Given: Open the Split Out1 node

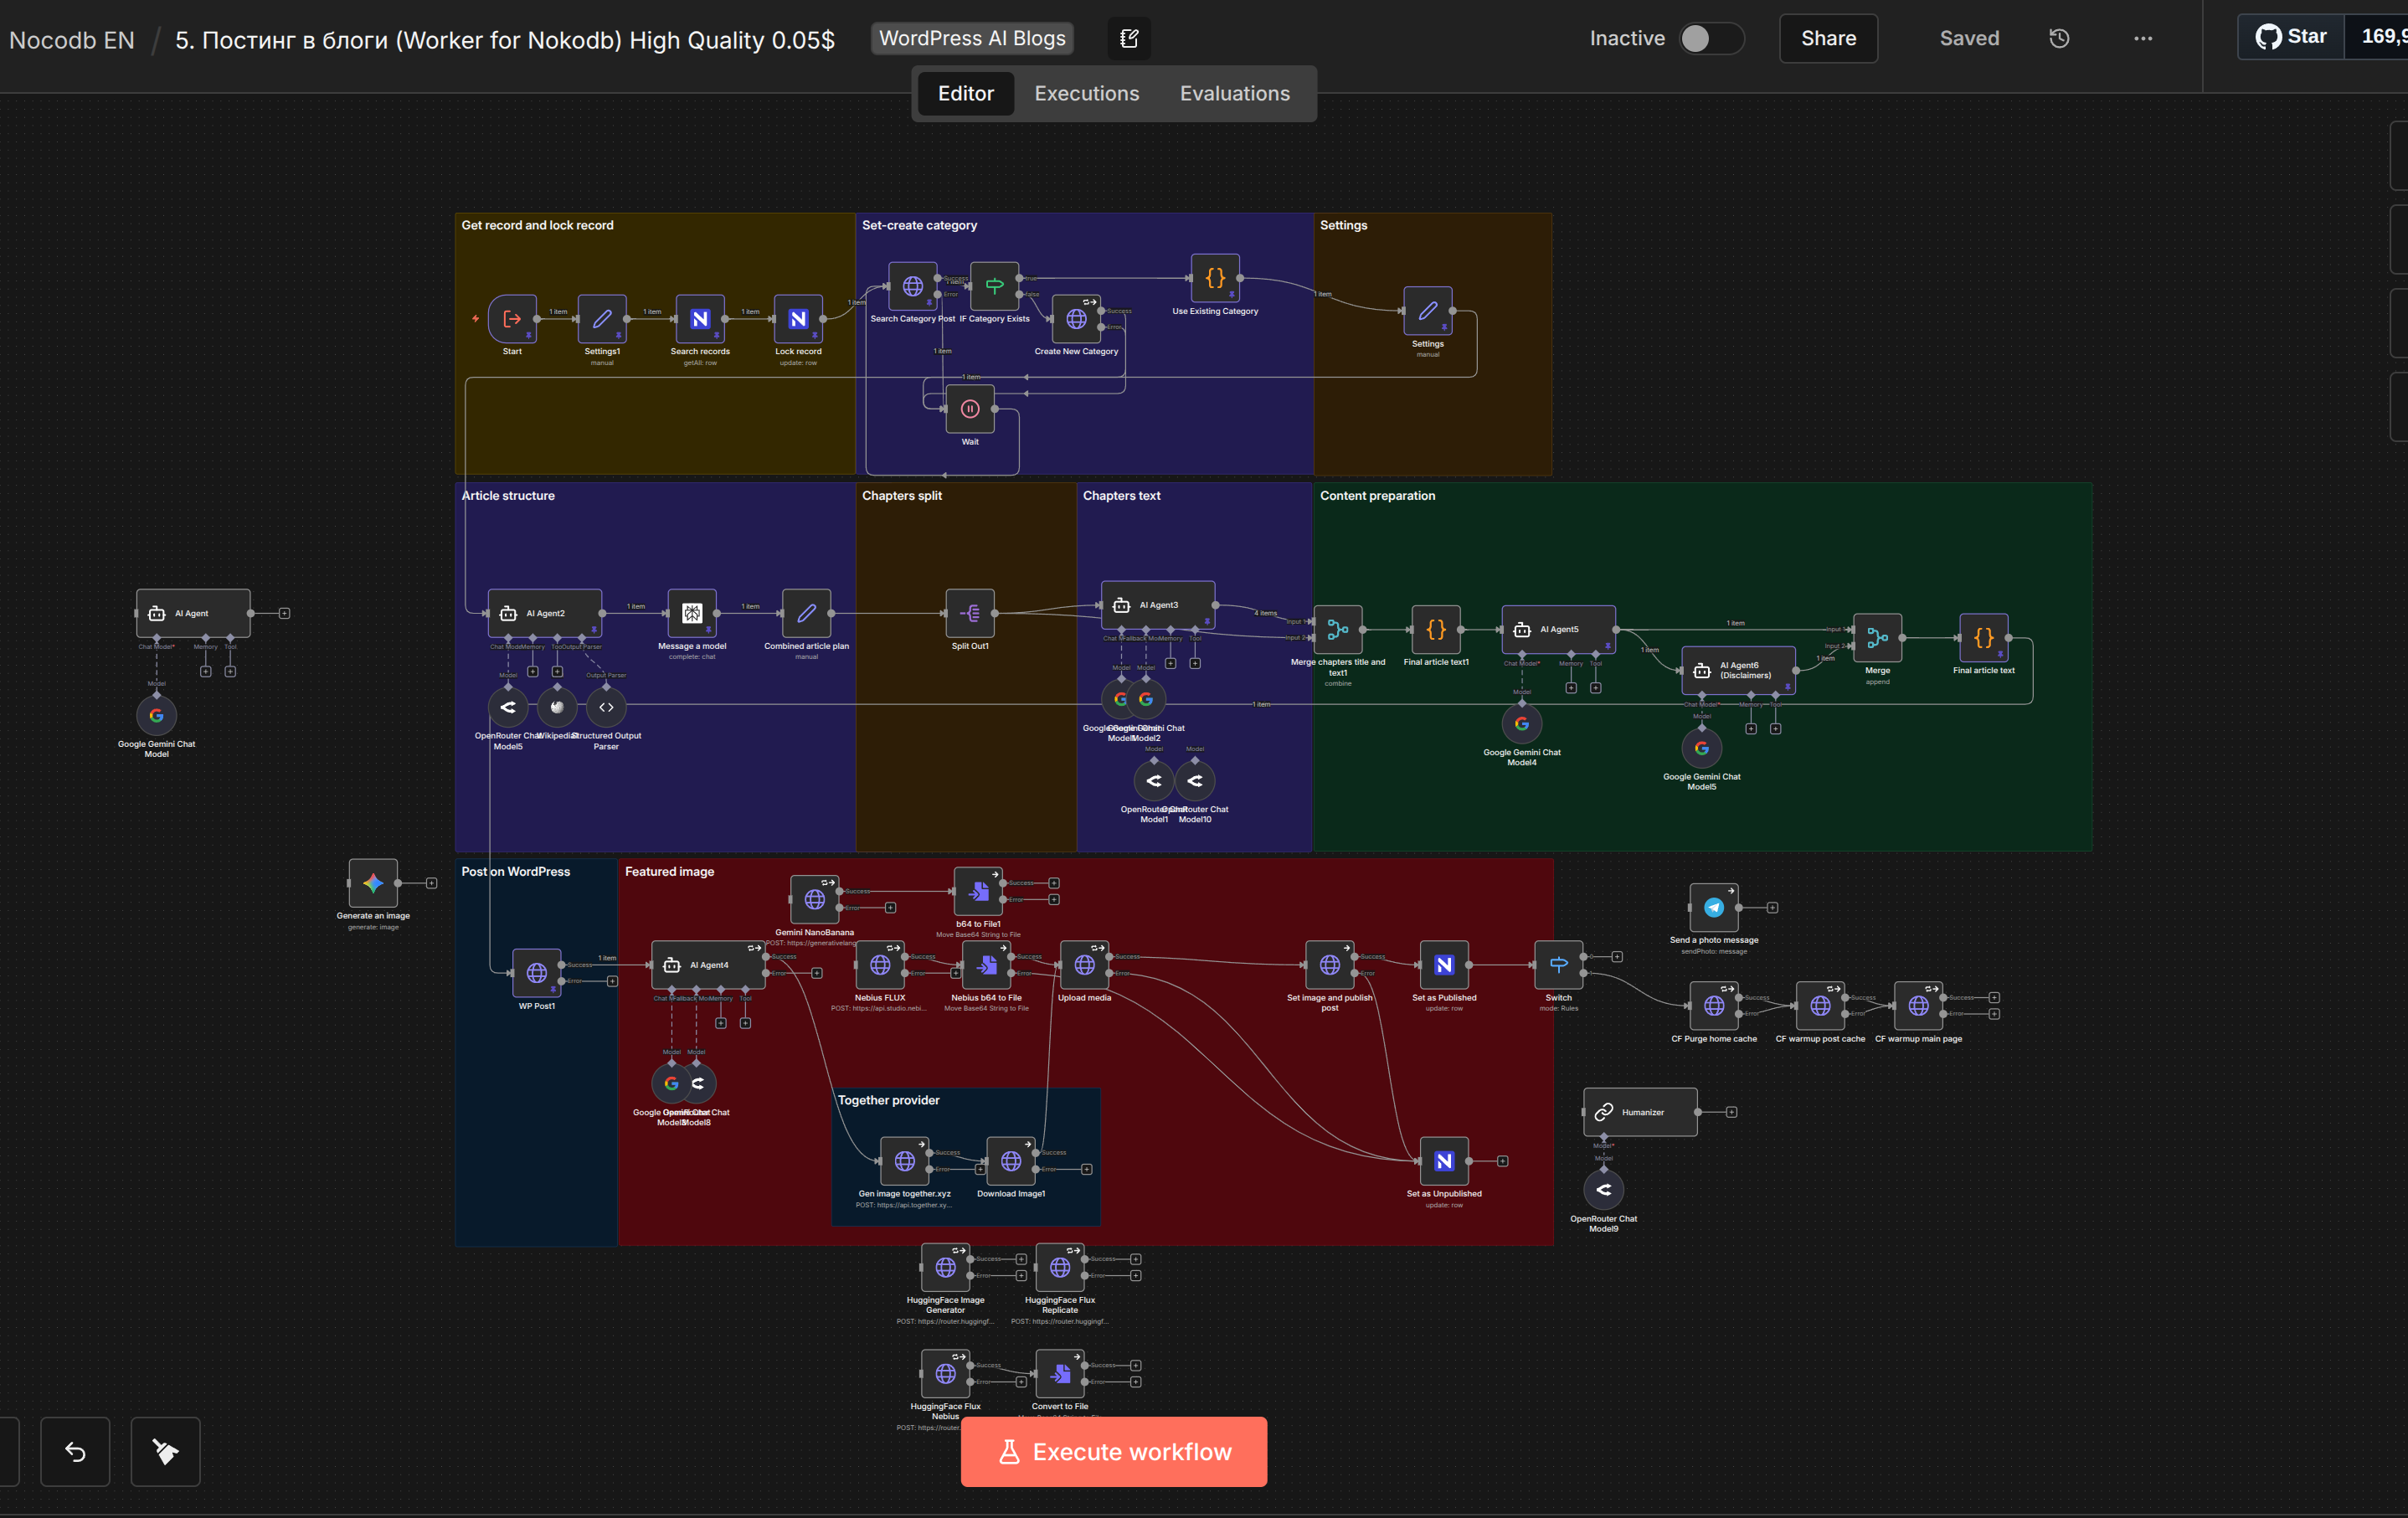Looking at the screenshot, I should tap(970, 613).
